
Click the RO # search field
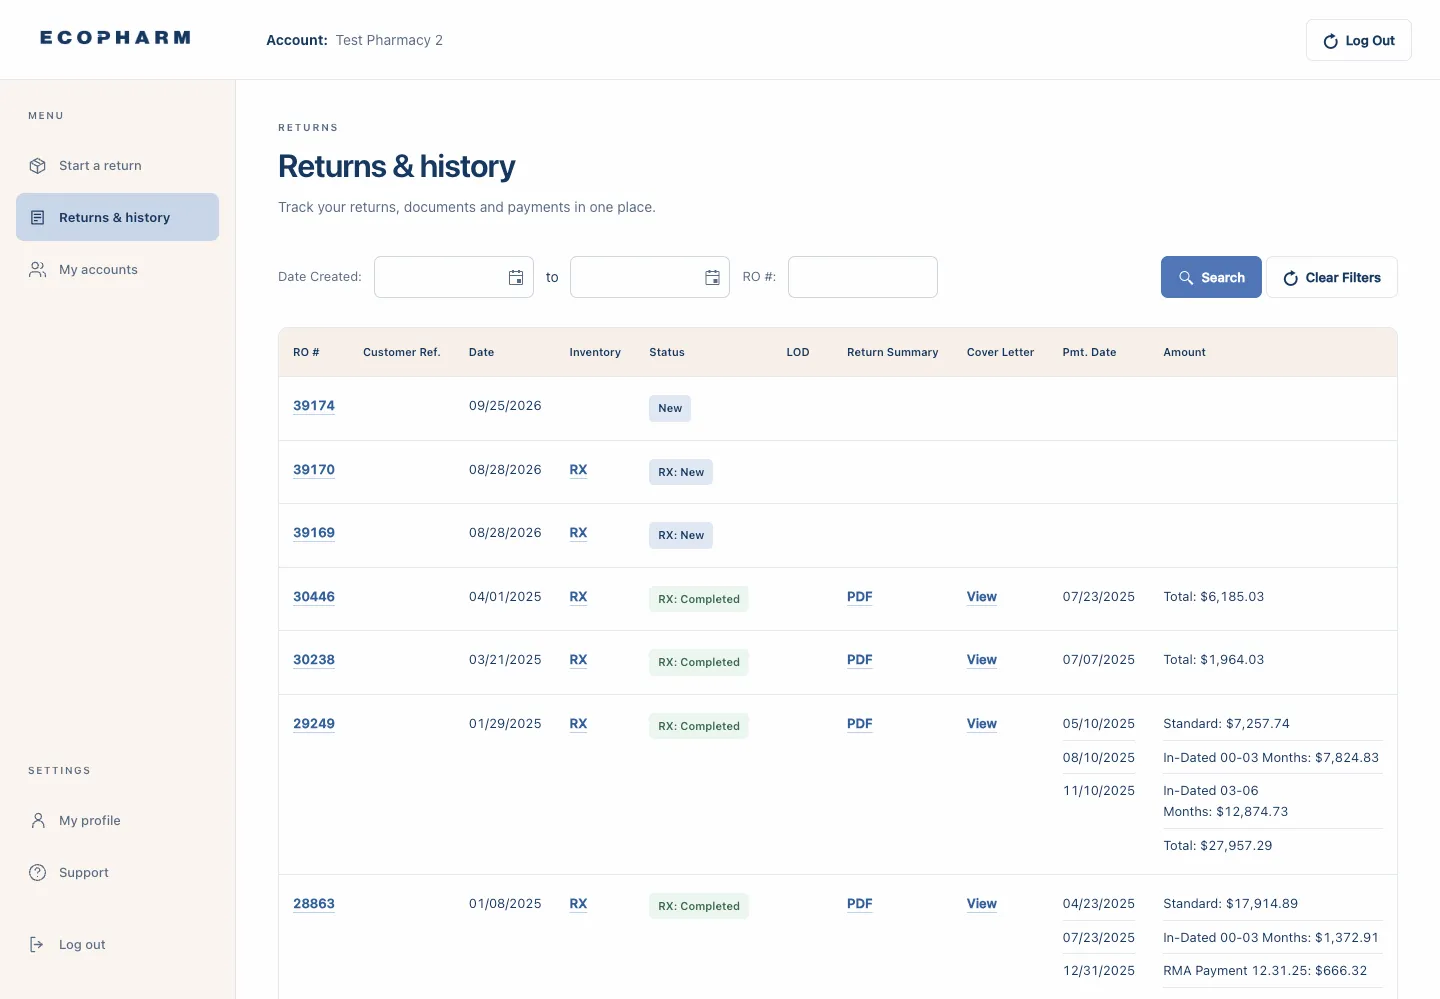click(x=863, y=277)
